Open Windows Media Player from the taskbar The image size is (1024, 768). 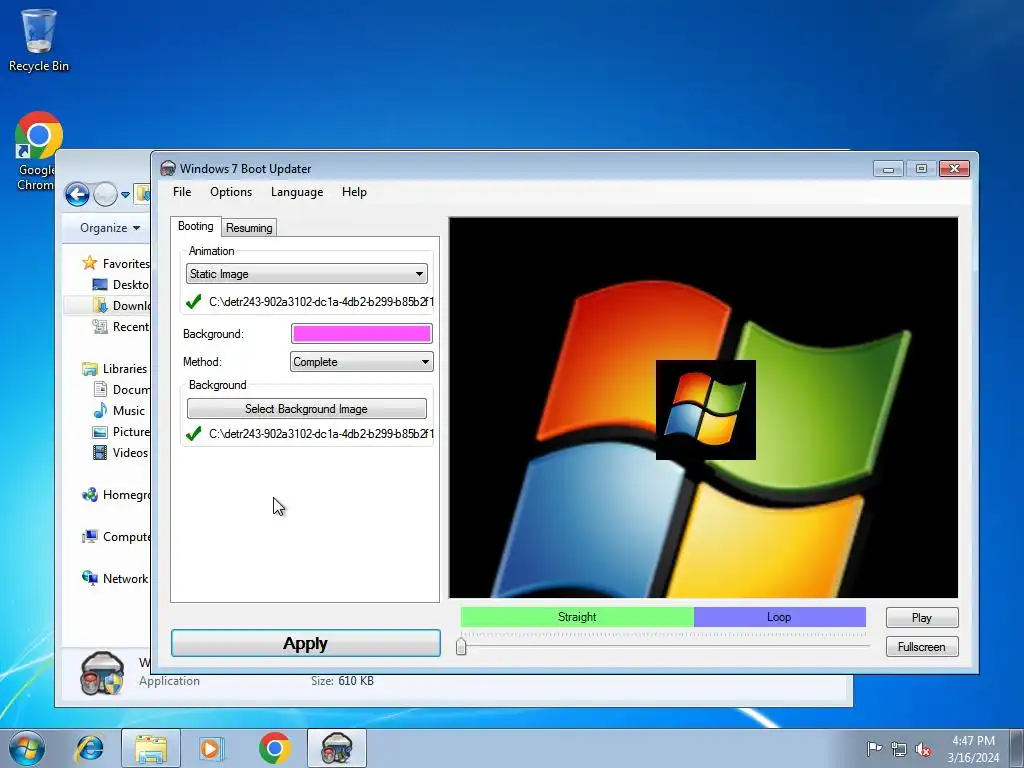(212, 748)
